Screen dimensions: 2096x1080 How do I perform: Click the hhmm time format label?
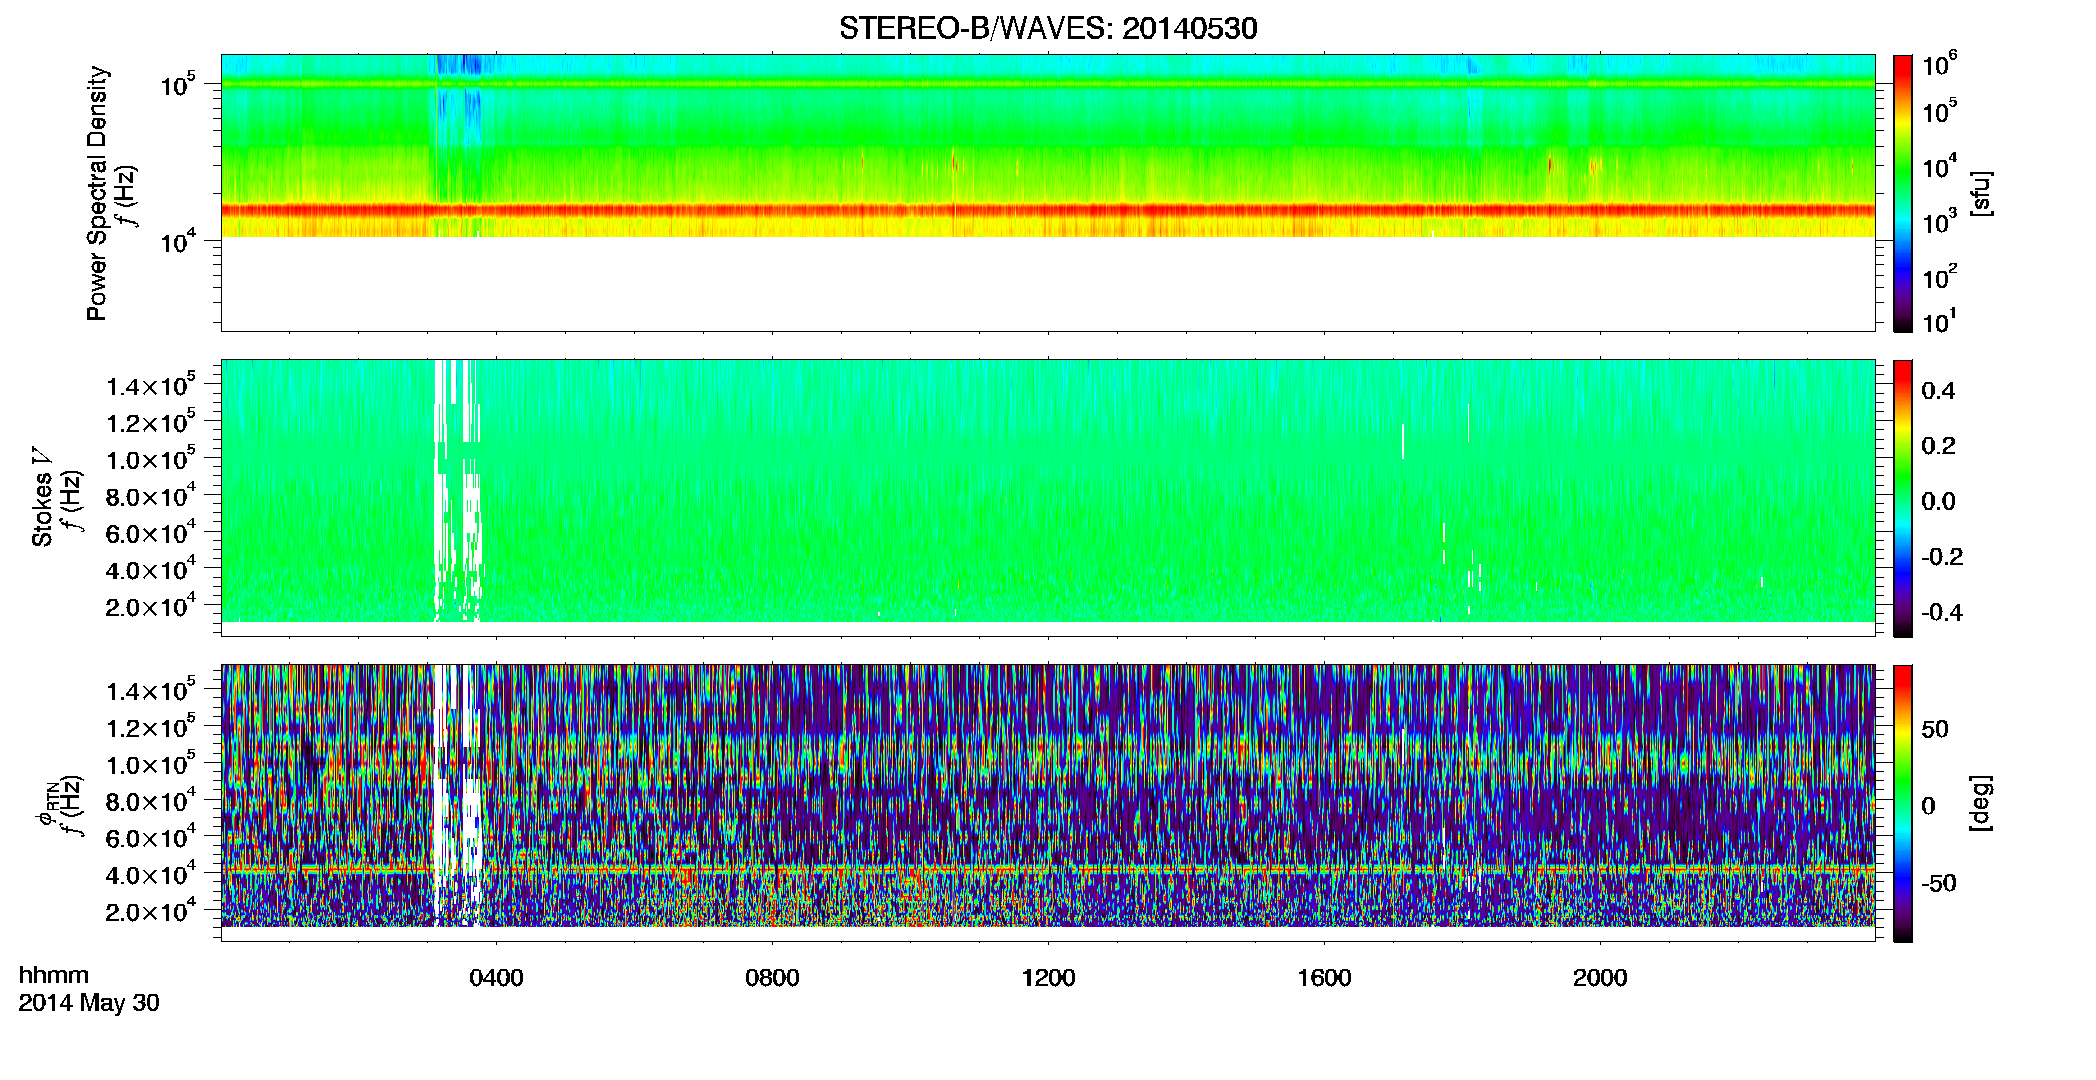54,976
